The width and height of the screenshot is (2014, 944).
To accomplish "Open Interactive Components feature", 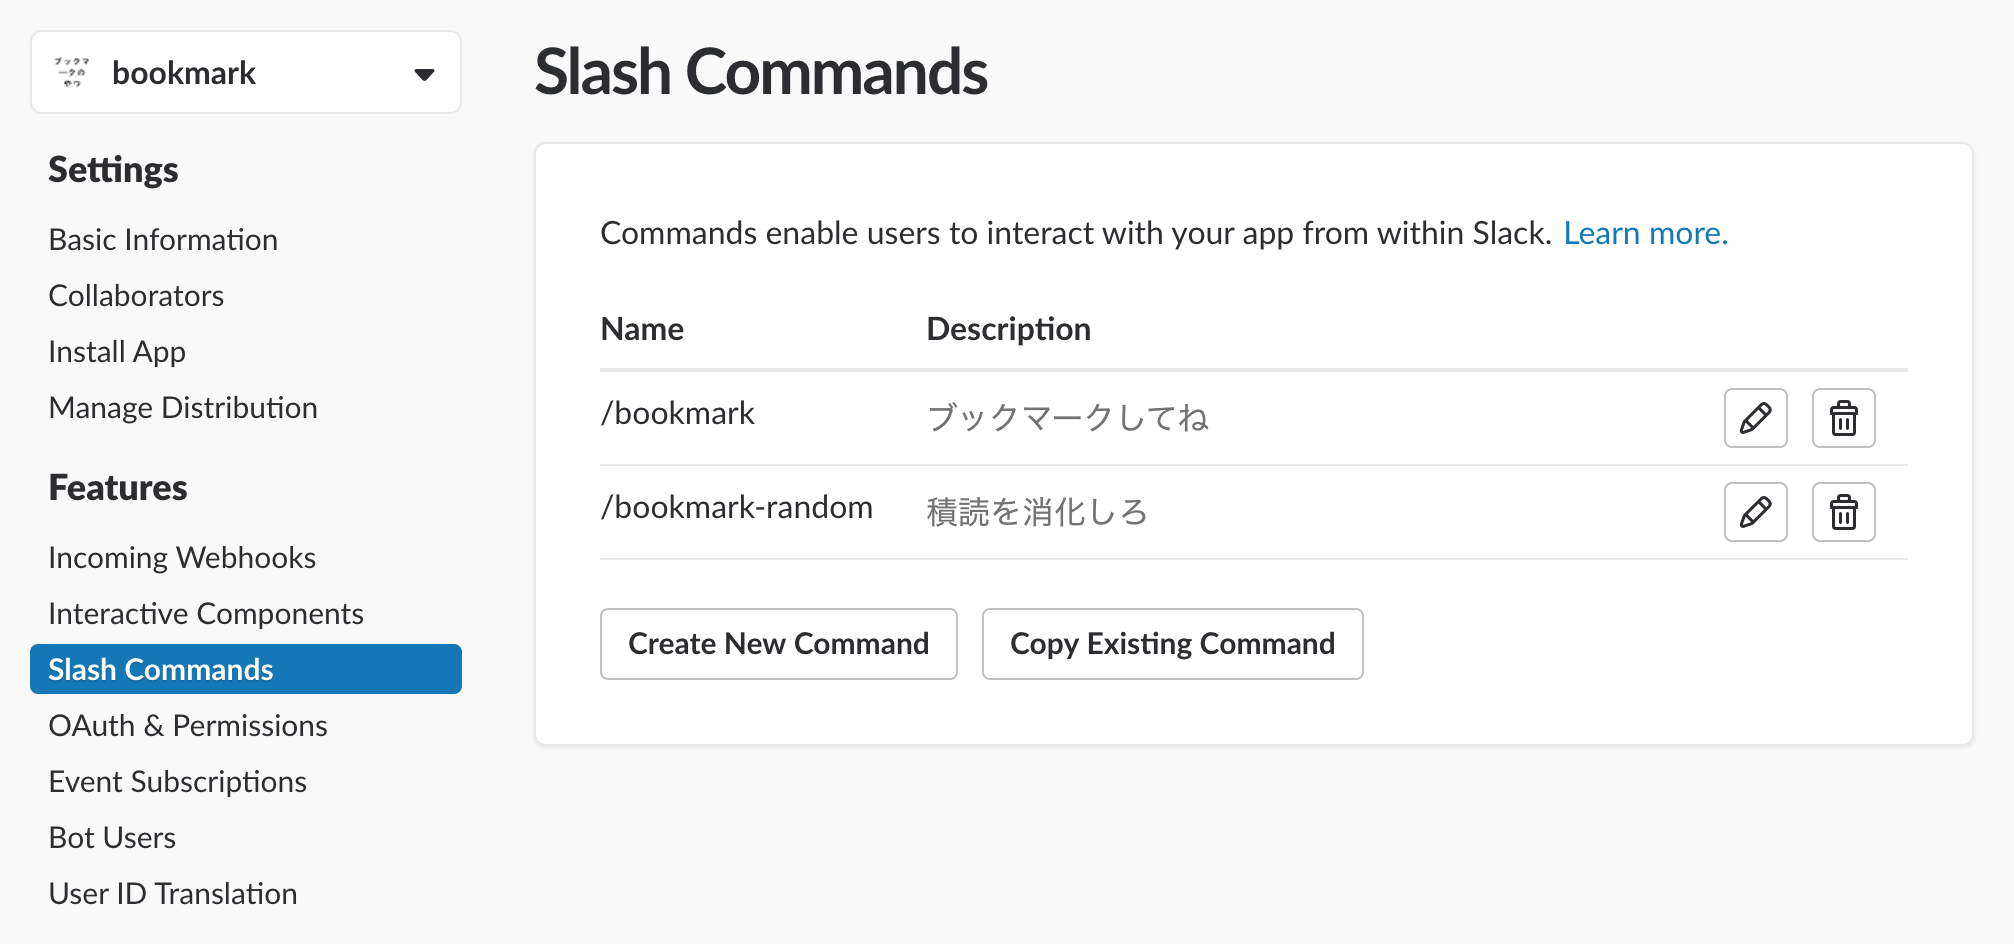I will pyautogui.click(x=206, y=614).
